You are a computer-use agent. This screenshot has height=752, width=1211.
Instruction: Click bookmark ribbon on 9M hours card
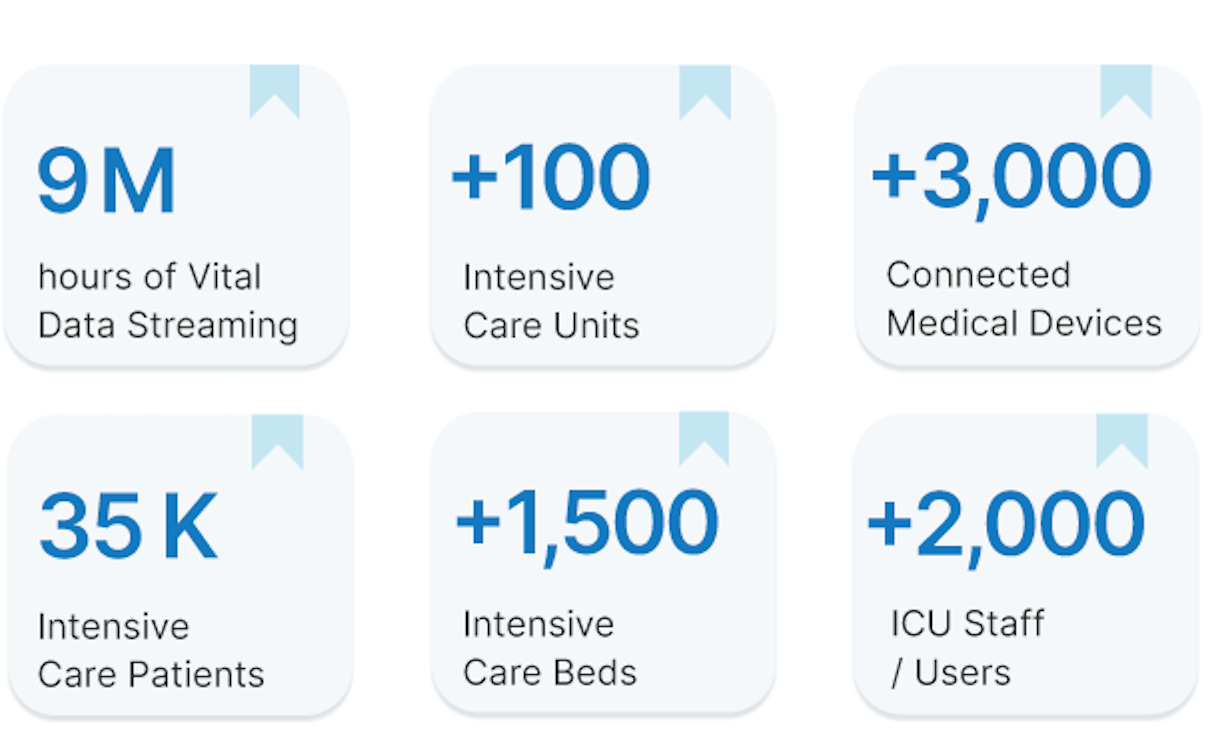[274, 92]
